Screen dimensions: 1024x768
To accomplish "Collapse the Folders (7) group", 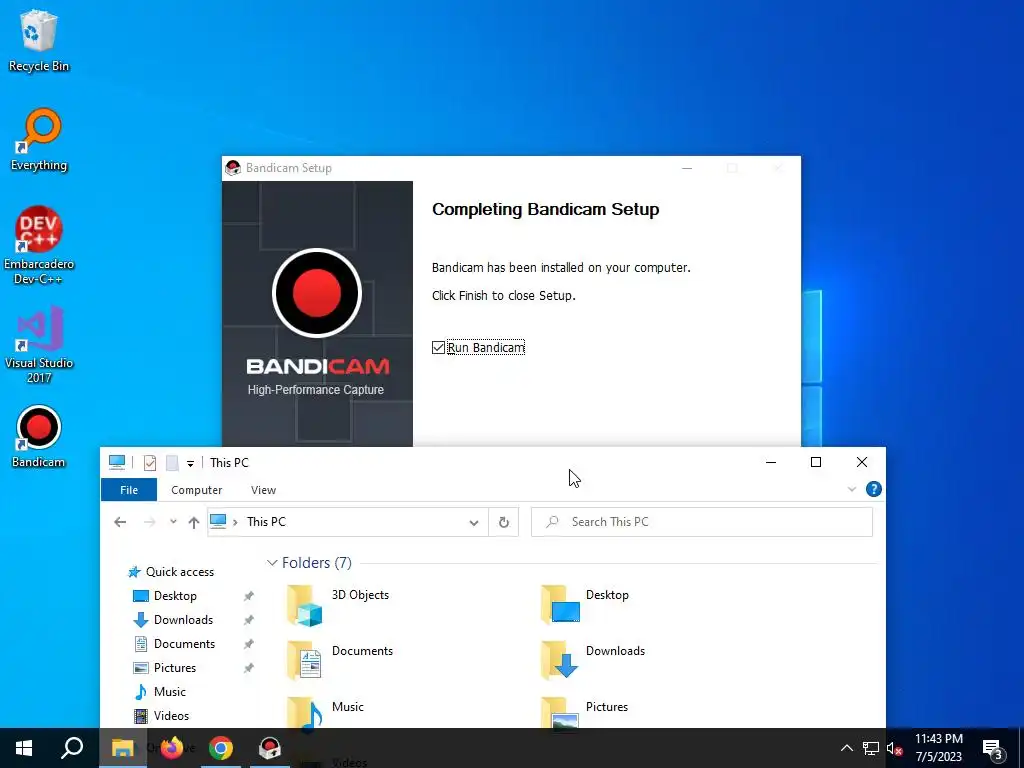I will pos(272,563).
